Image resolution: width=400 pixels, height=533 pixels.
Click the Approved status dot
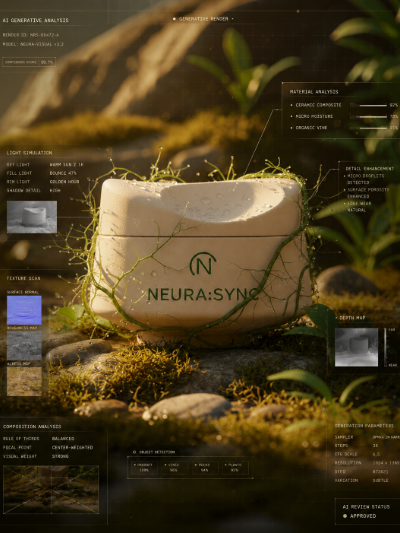(x=345, y=516)
